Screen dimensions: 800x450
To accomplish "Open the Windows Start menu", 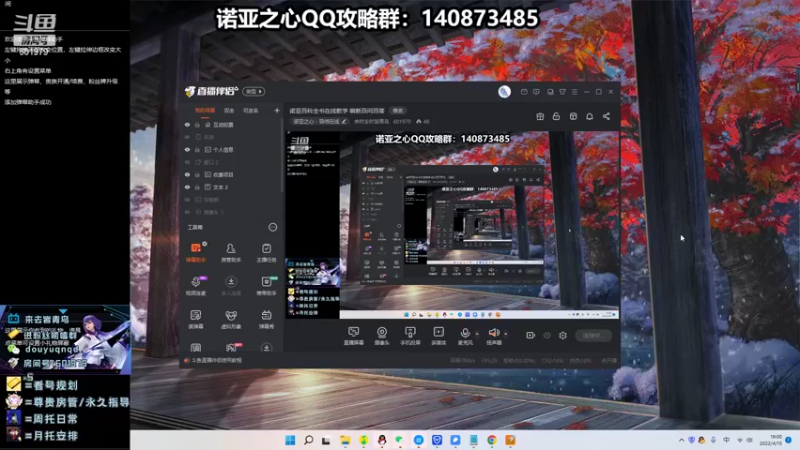I will tap(290, 440).
